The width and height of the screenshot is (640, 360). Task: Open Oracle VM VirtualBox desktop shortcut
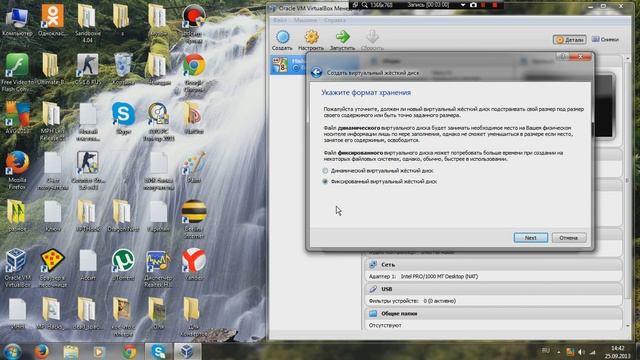(17, 268)
